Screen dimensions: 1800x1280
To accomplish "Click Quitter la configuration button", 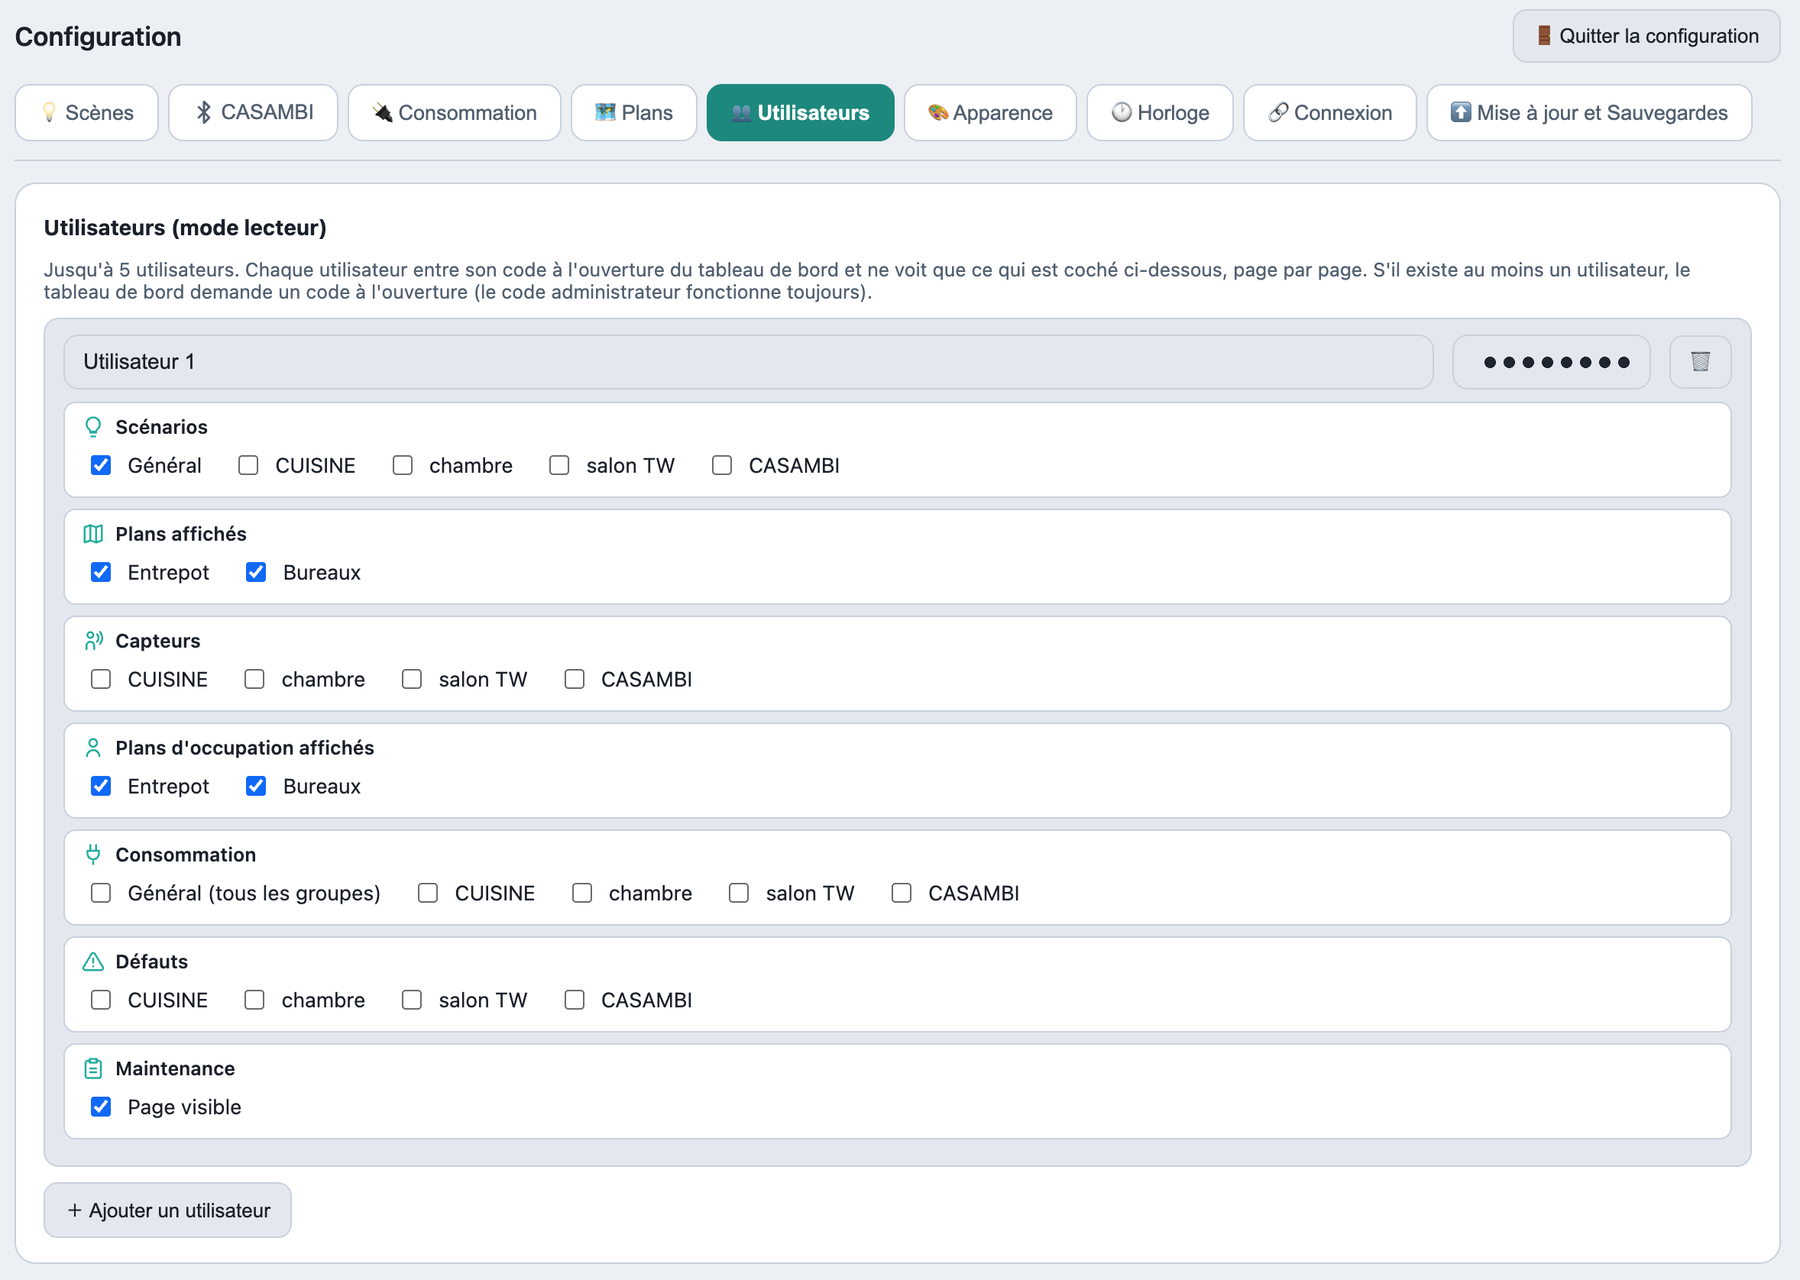I will point(1646,36).
